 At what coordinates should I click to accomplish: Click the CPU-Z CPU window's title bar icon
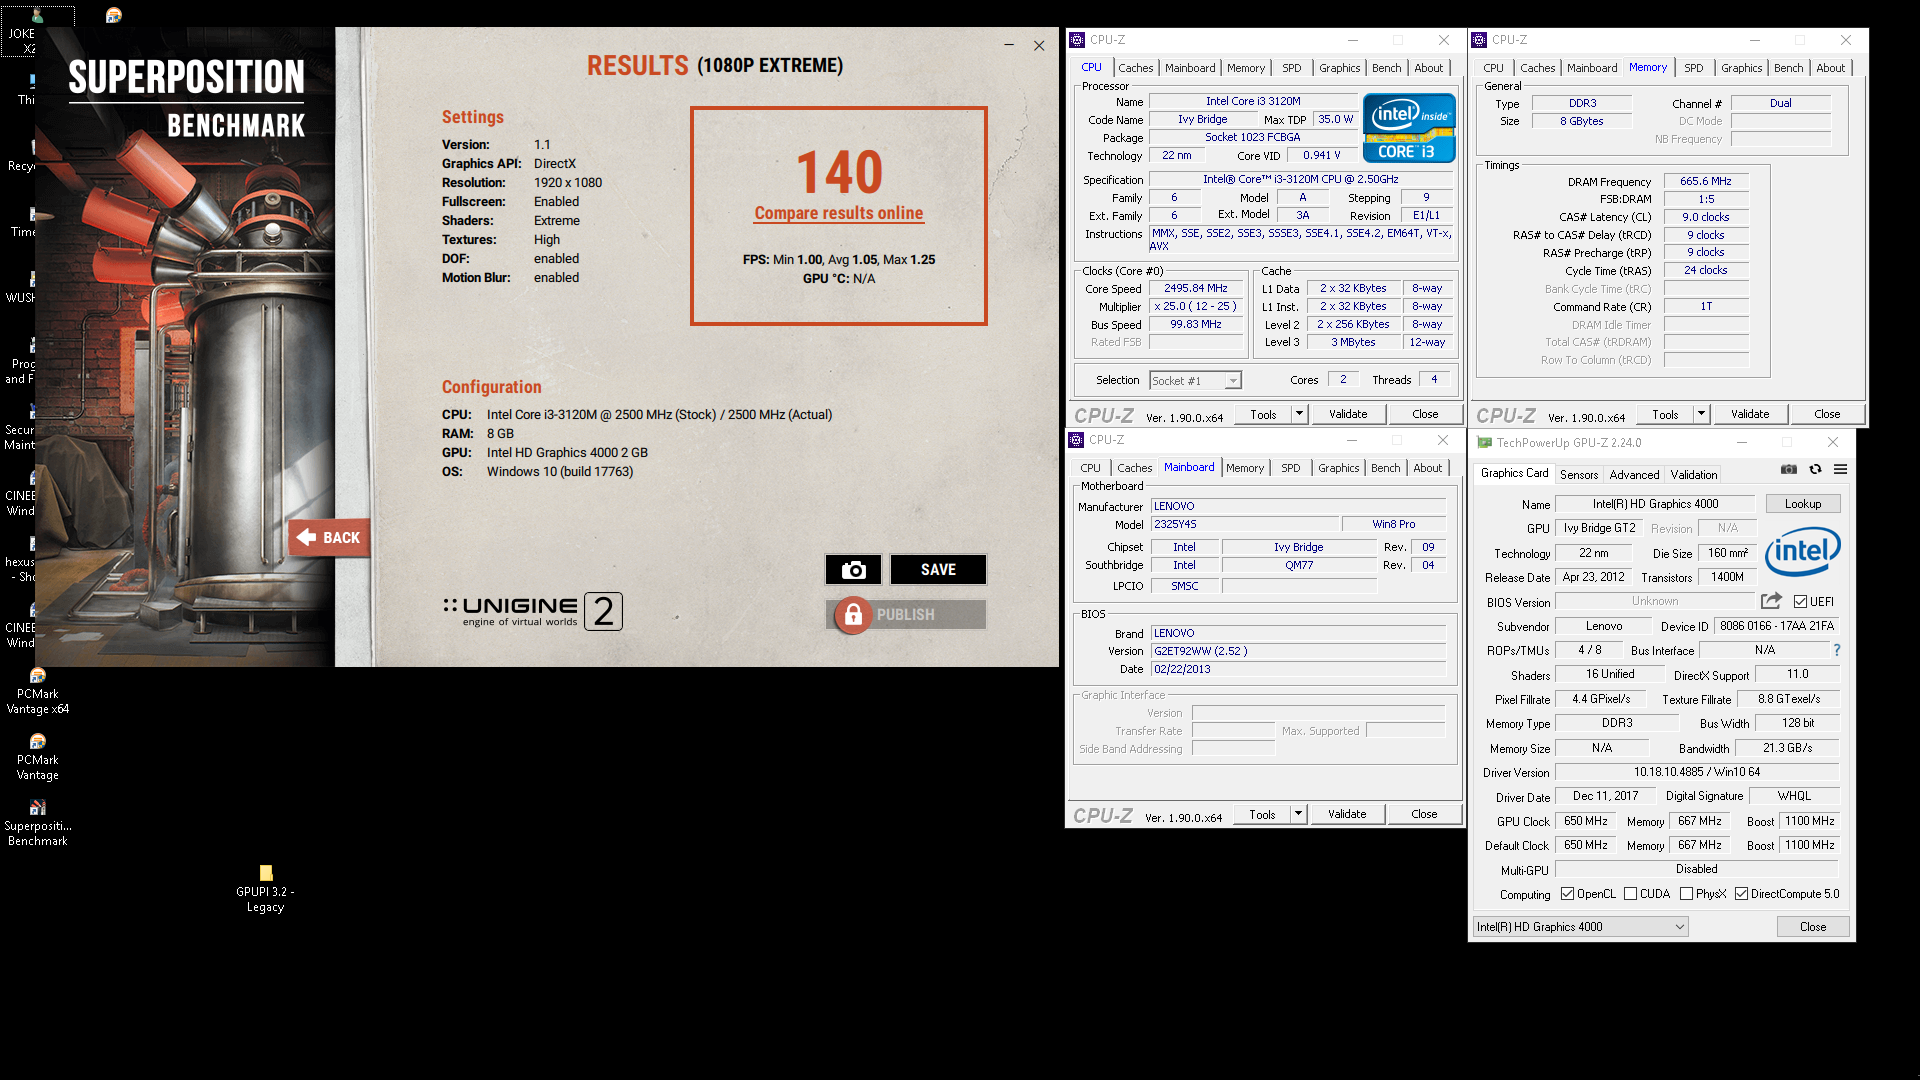1077,40
